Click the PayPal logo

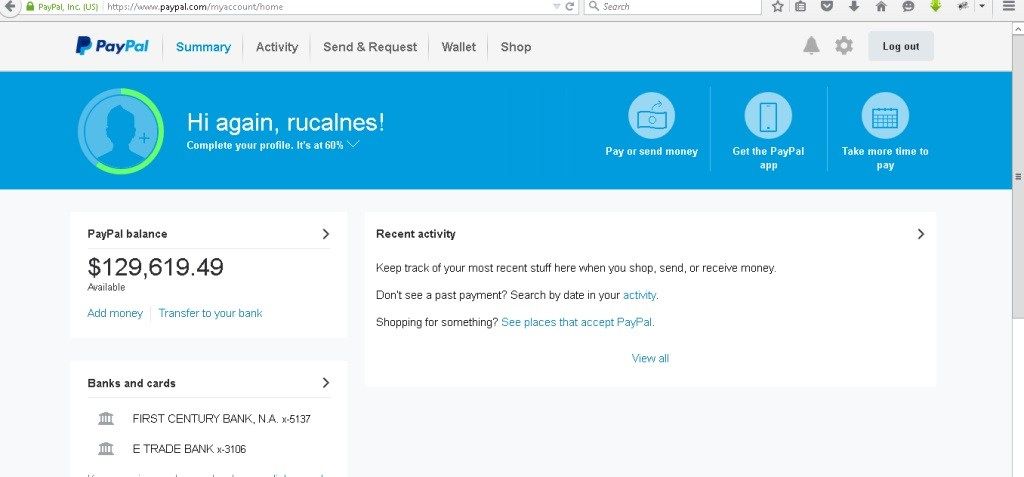(112, 46)
